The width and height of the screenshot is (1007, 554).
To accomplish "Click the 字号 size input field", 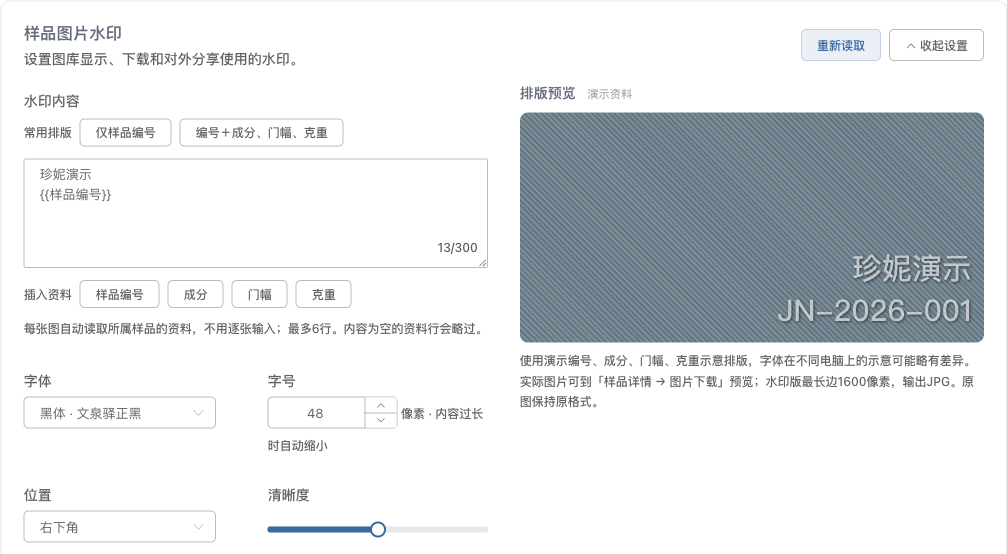I will coord(316,413).
